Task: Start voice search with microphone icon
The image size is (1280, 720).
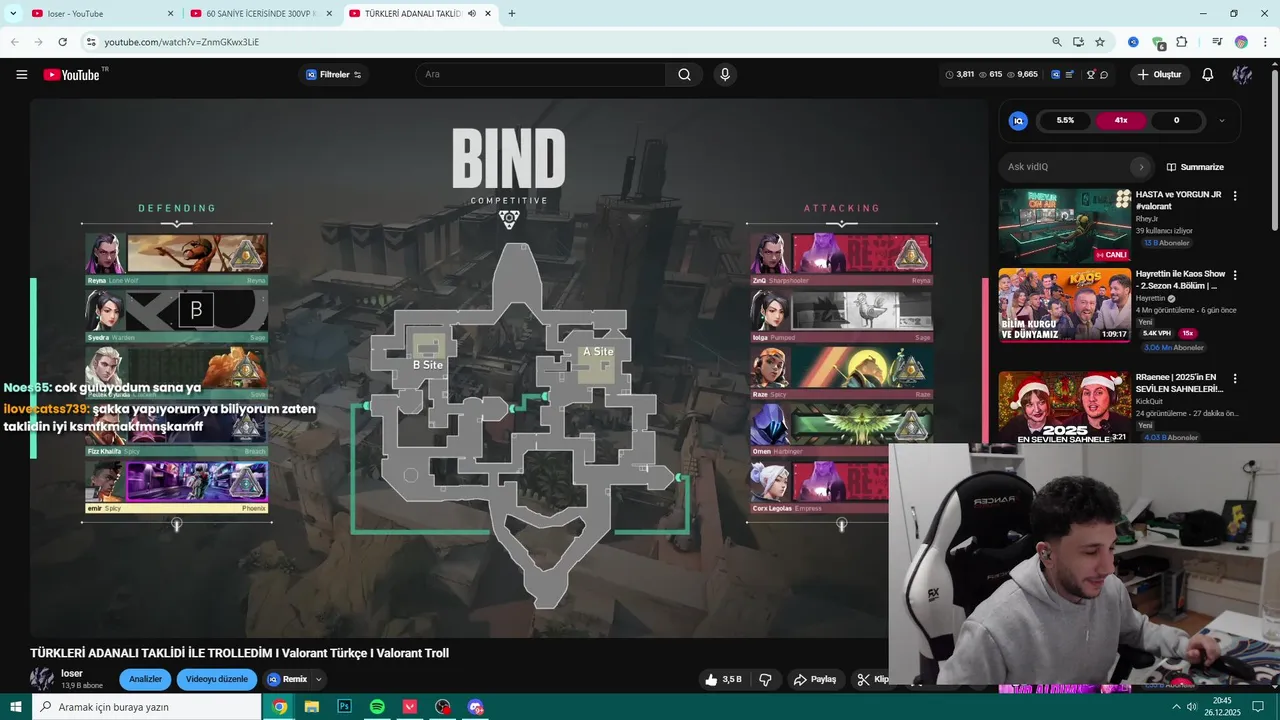Action: tap(724, 75)
